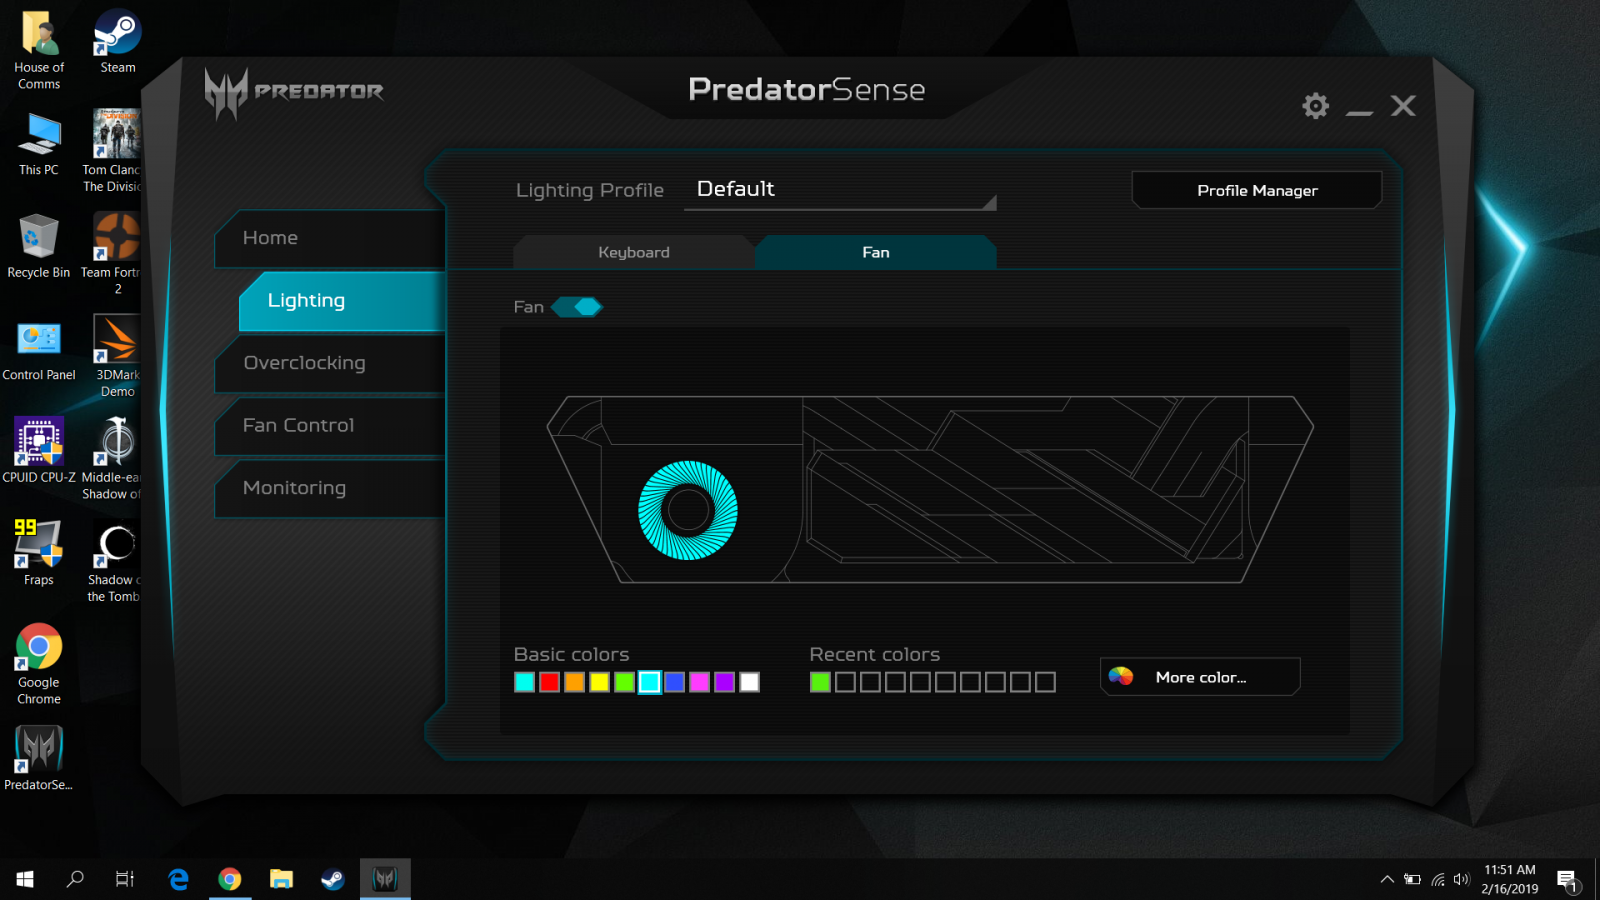The width and height of the screenshot is (1600, 900).
Task: Open Chrome from the taskbar
Action: pyautogui.click(x=230, y=879)
